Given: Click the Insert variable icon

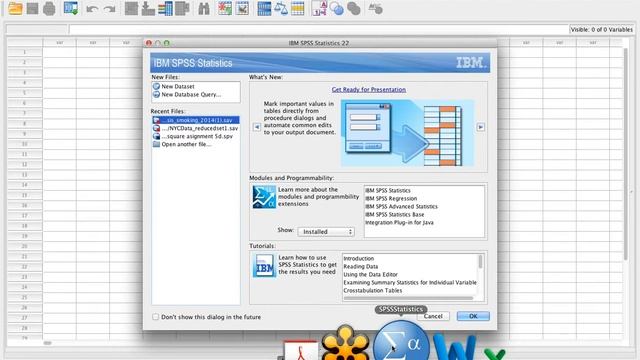Looking at the screenshot, I should pos(242,9).
